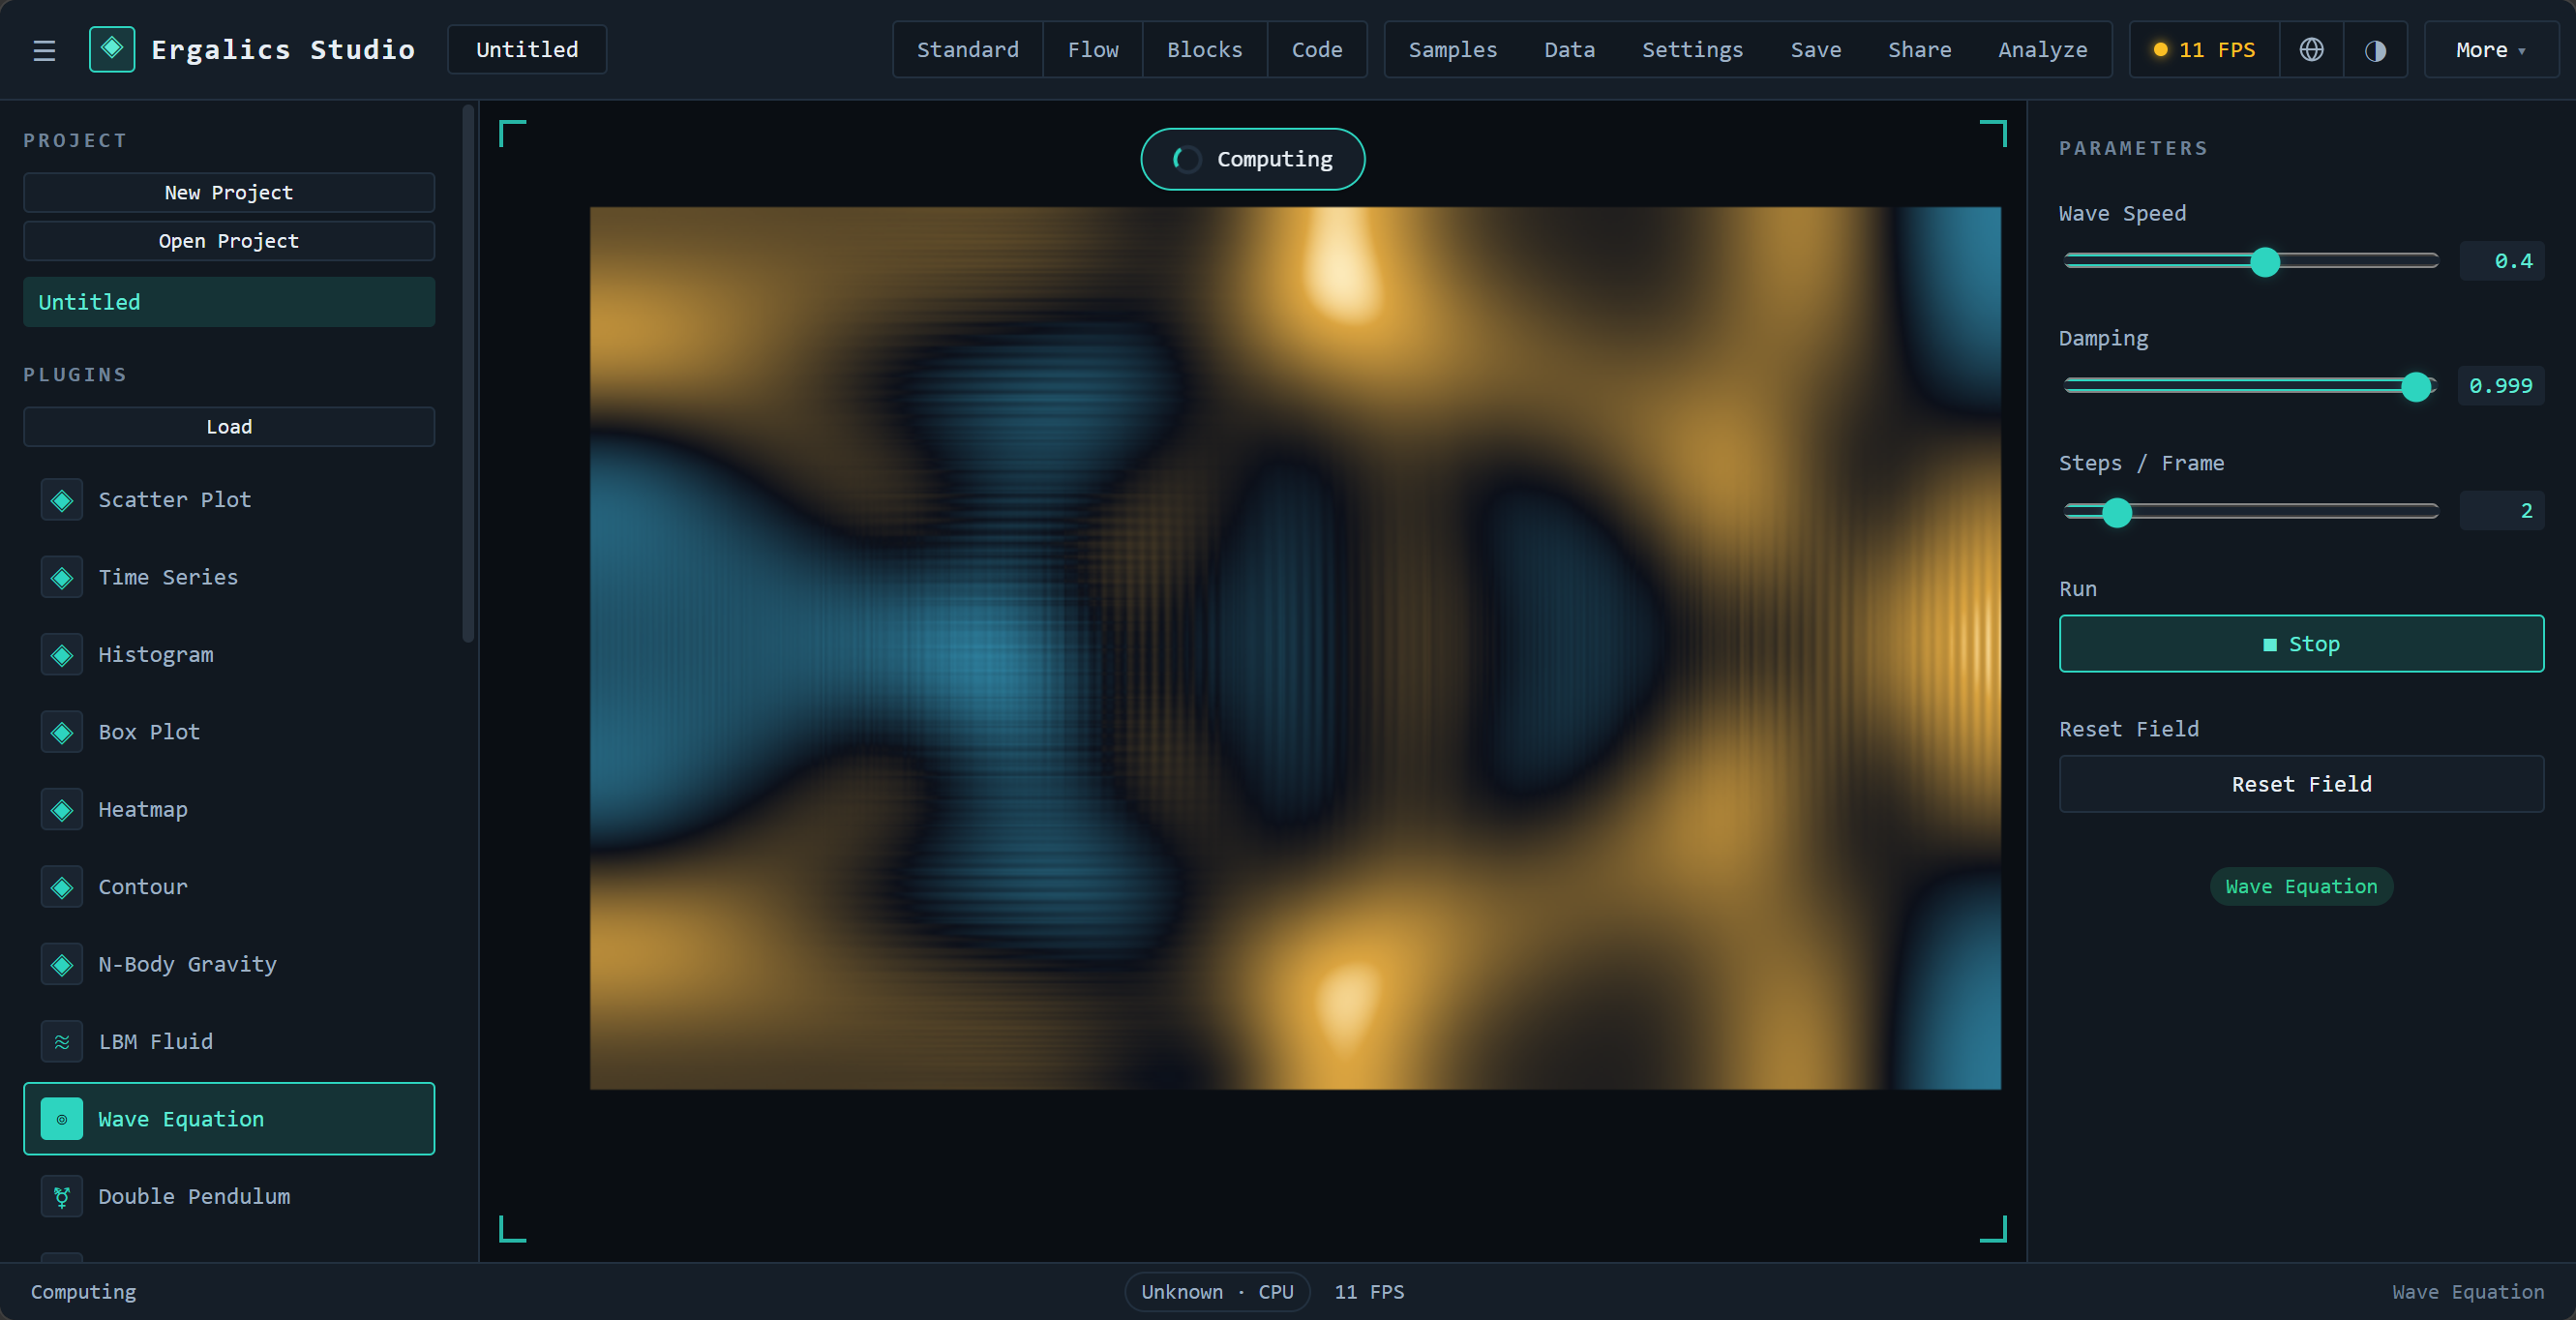The height and width of the screenshot is (1320, 2576).
Task: Click the Wave Speed value 0.4
Action: point(2502,261)
